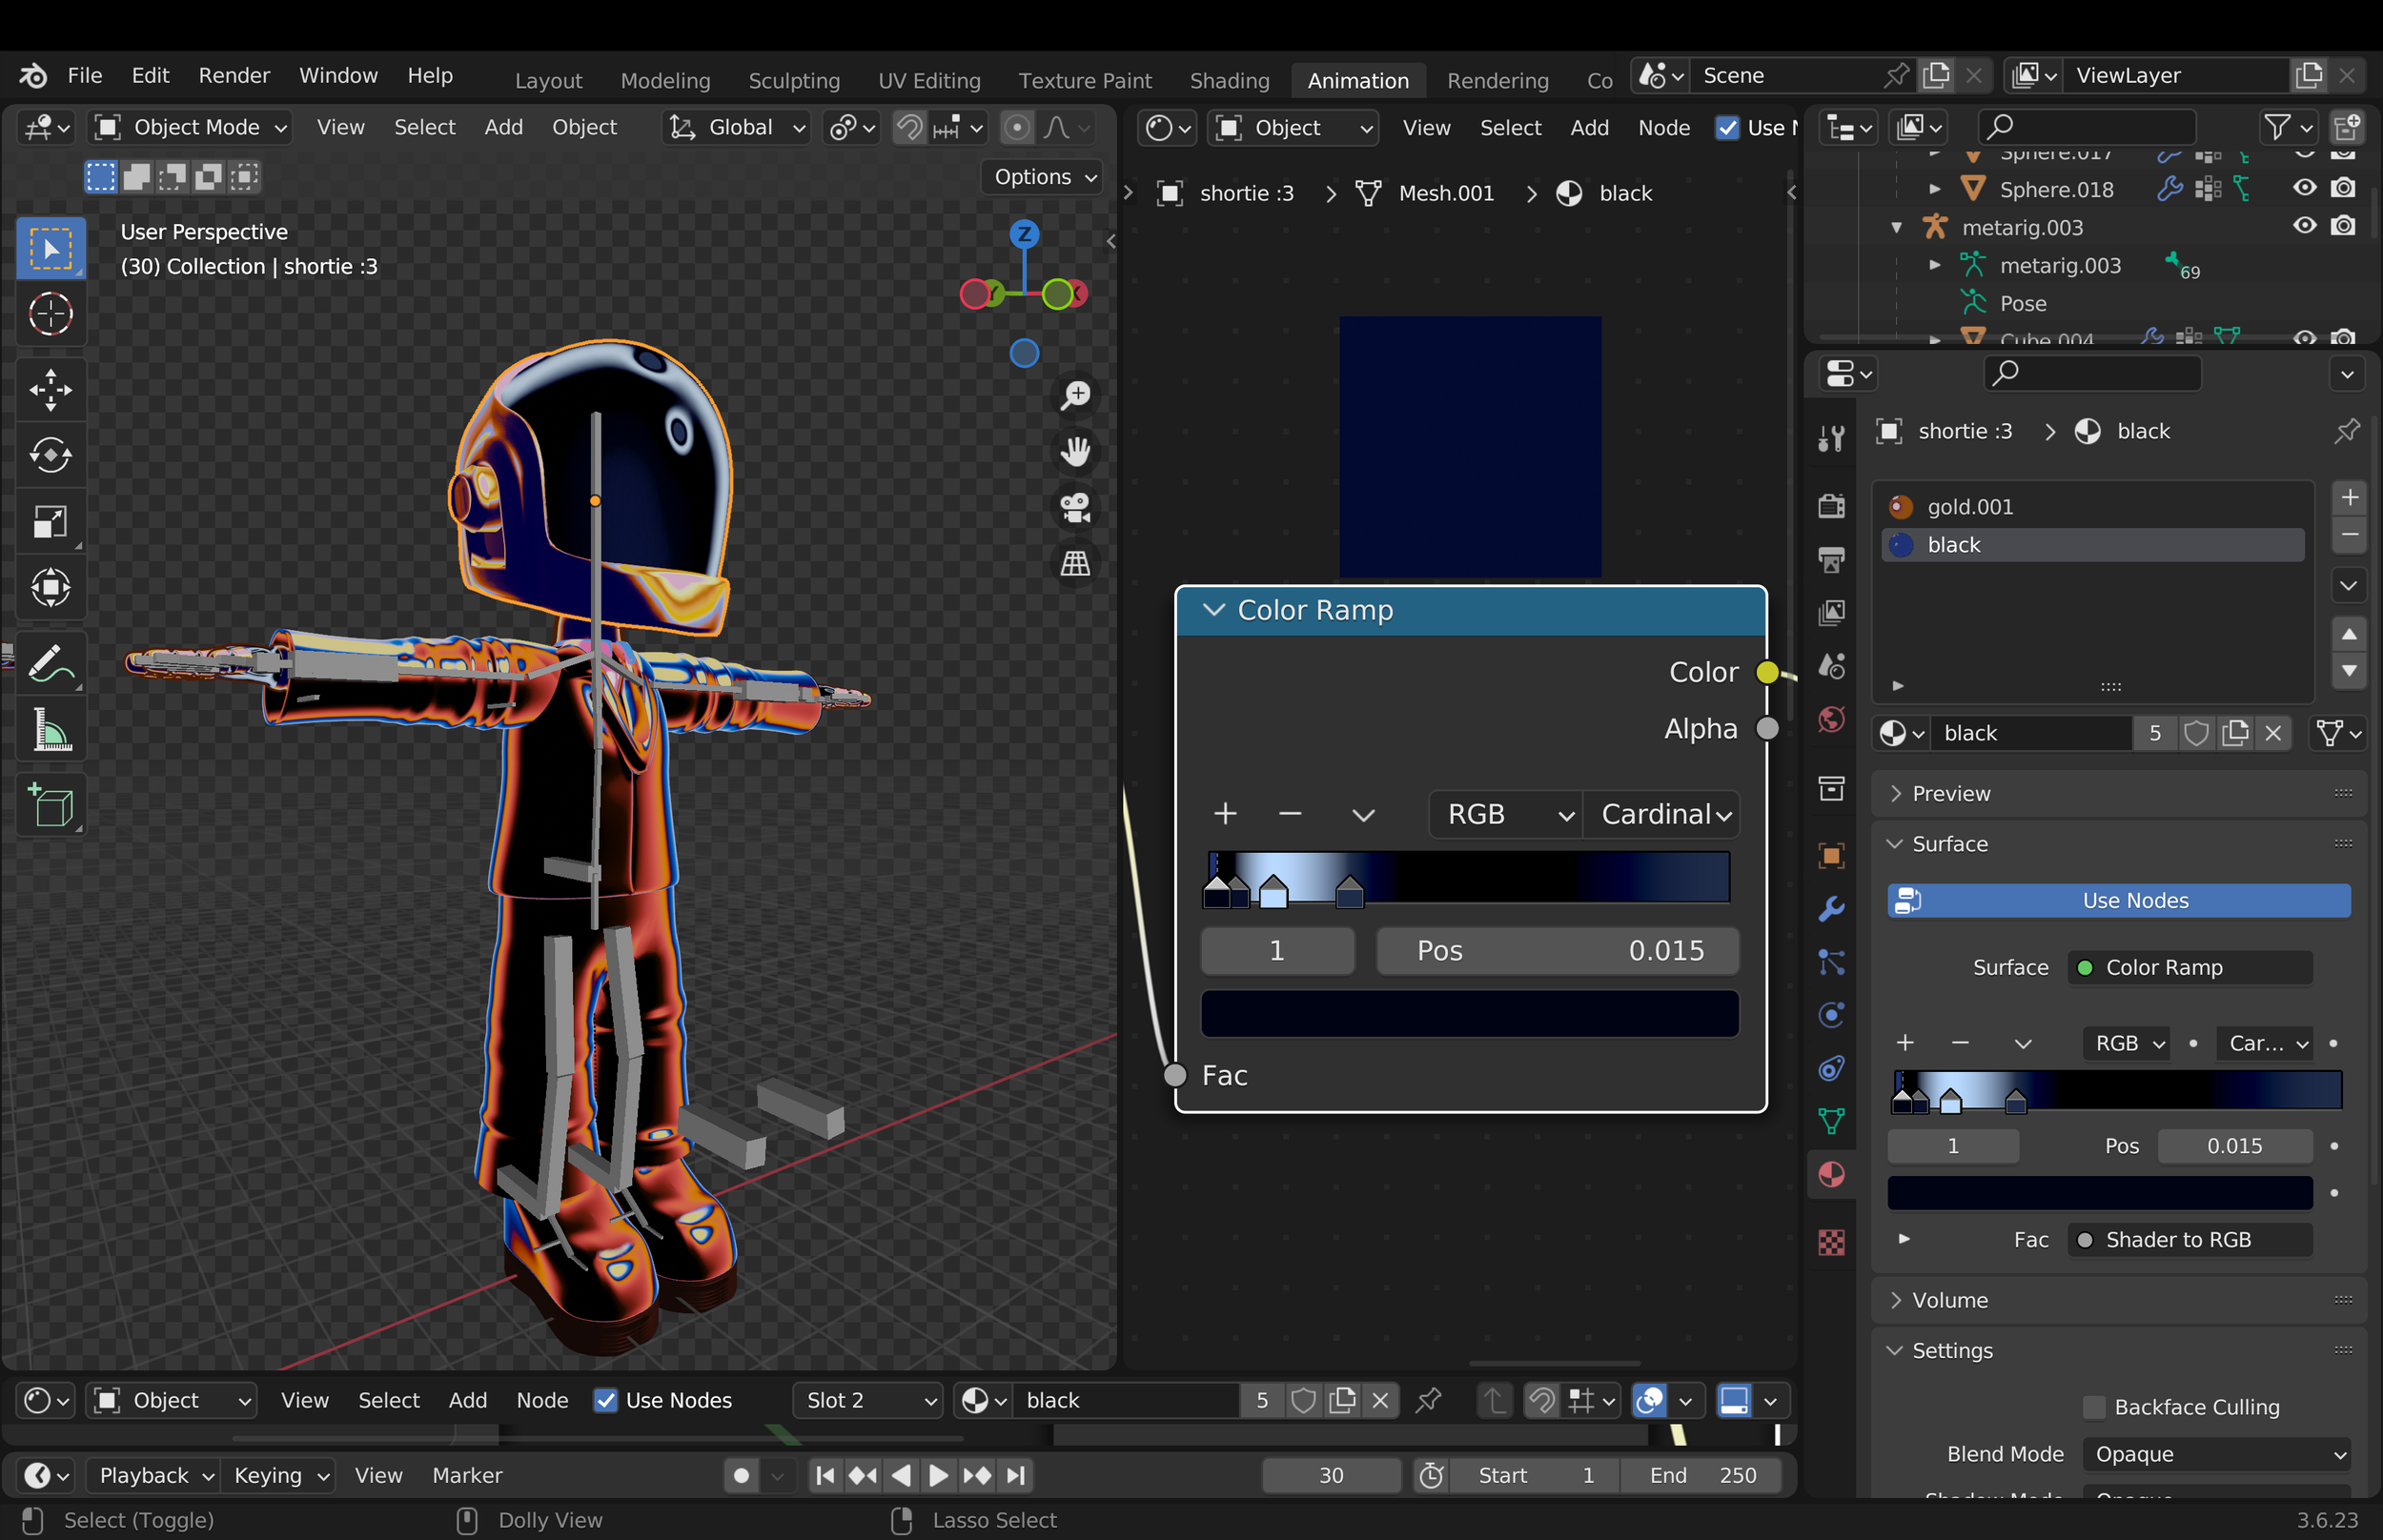Screen dimensions: 2383x1540
Task: Open the Blend Mode Opaque dropdown
Action: (2216, 1454)
